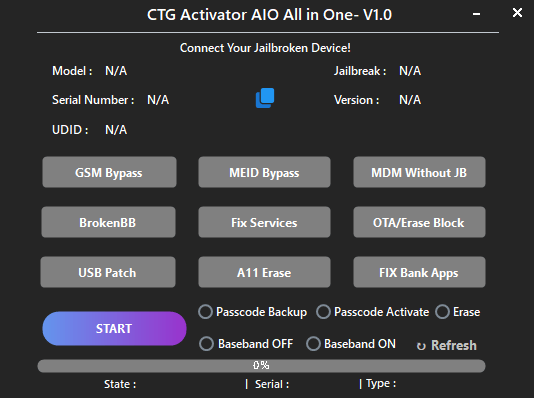Click the BrokenBB button
534x398 pixels.
108,222
